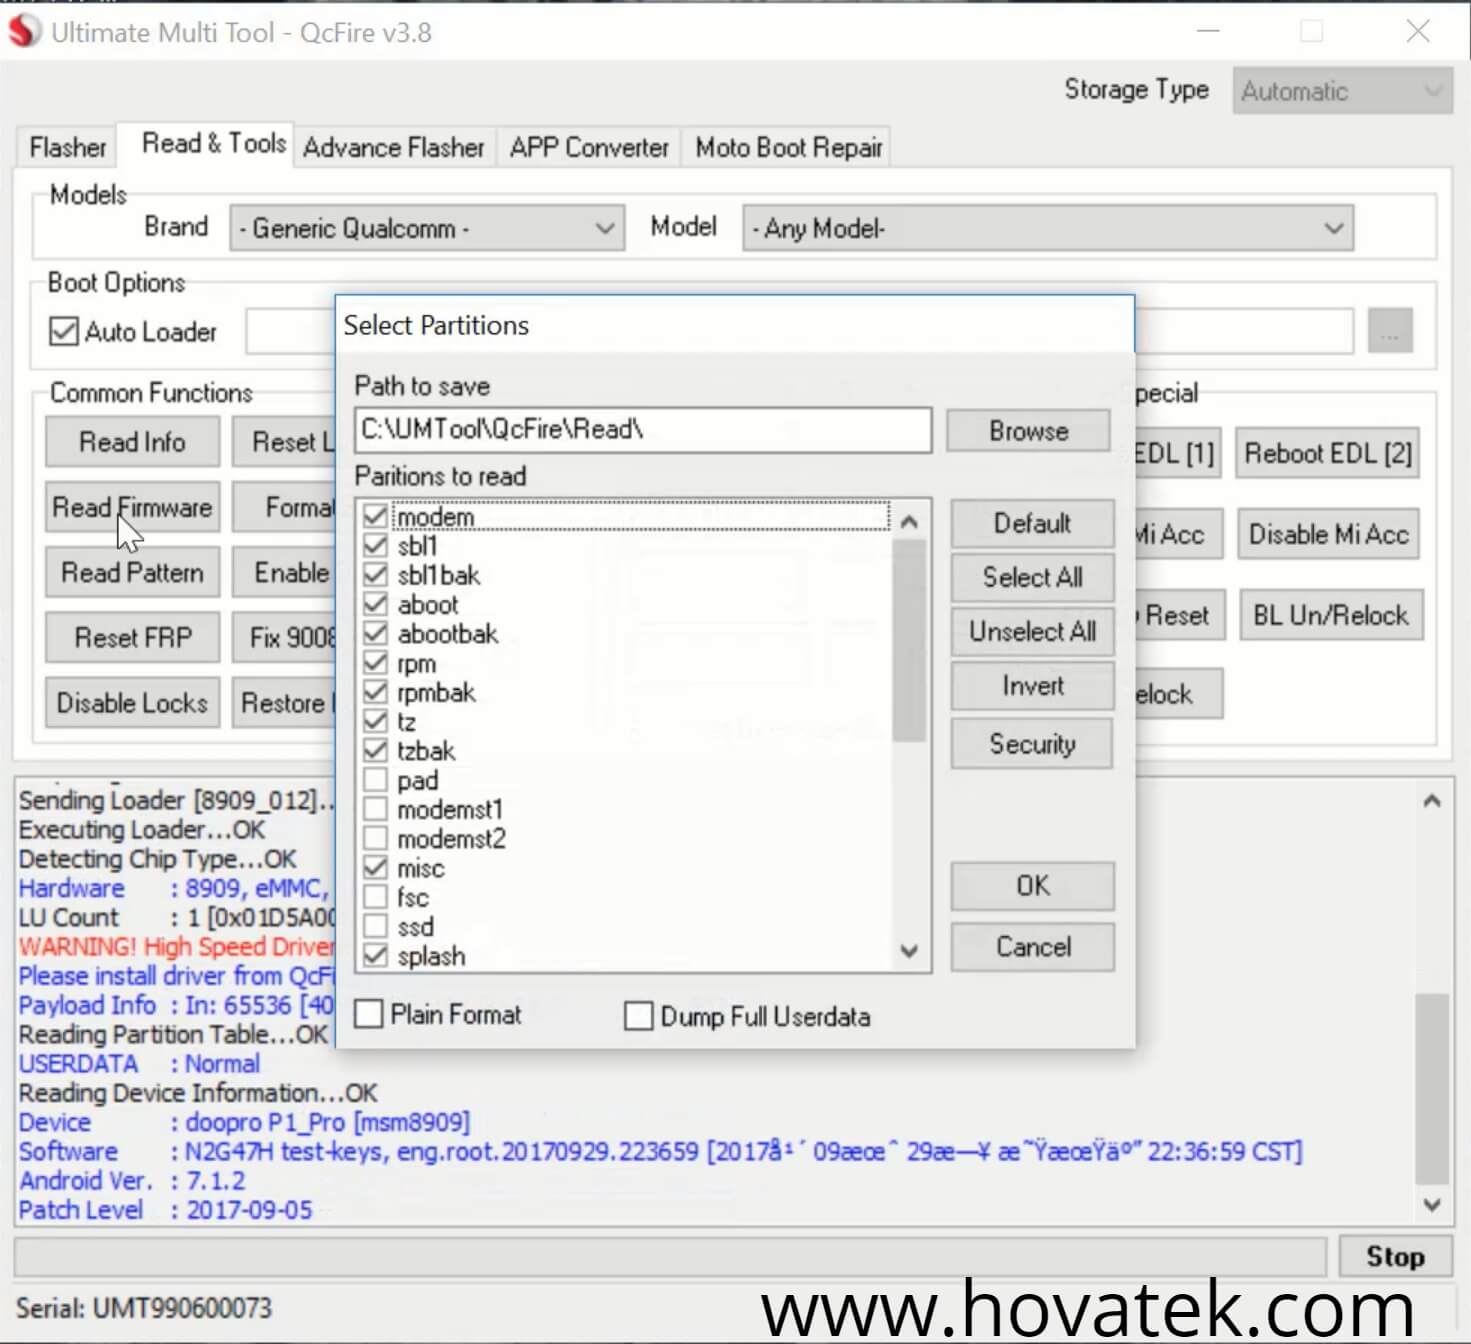Click the Default button
Viewport: 1471px width, 1344px height.
pos(1032,523)
